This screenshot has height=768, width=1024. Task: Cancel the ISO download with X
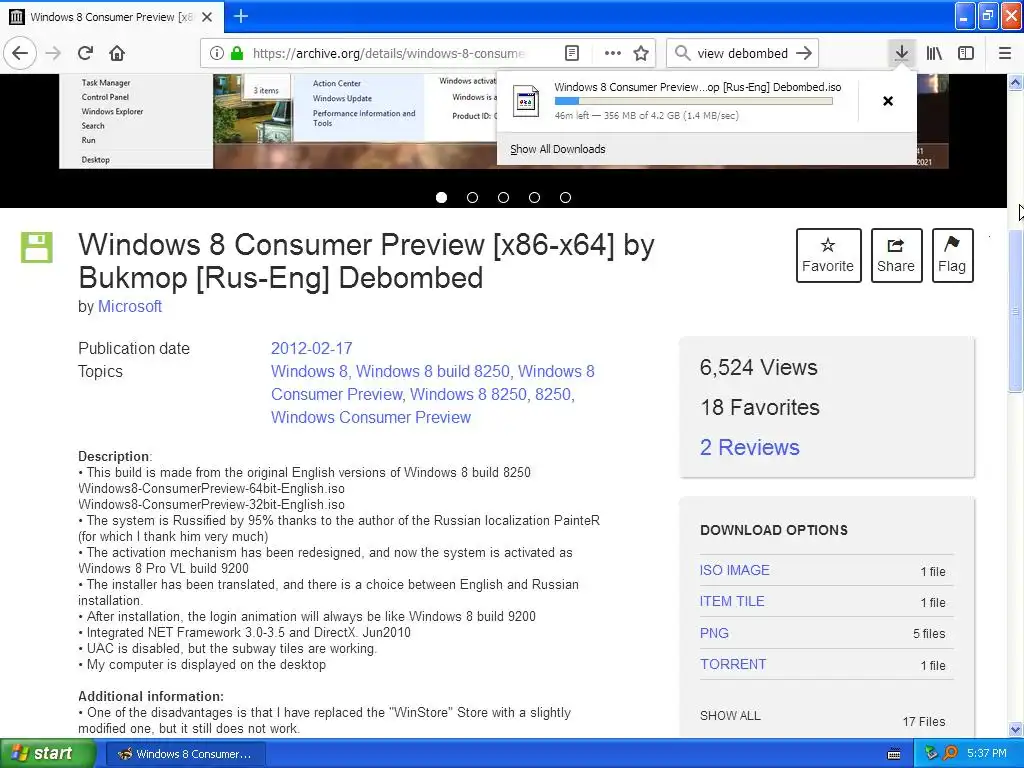click(888, 101)
